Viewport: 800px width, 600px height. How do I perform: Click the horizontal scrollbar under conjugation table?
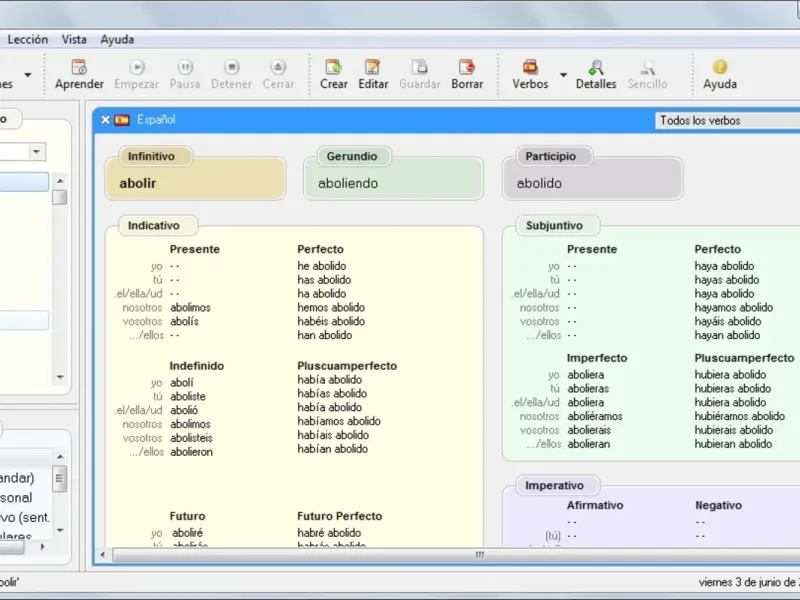[x=478, y=554]
